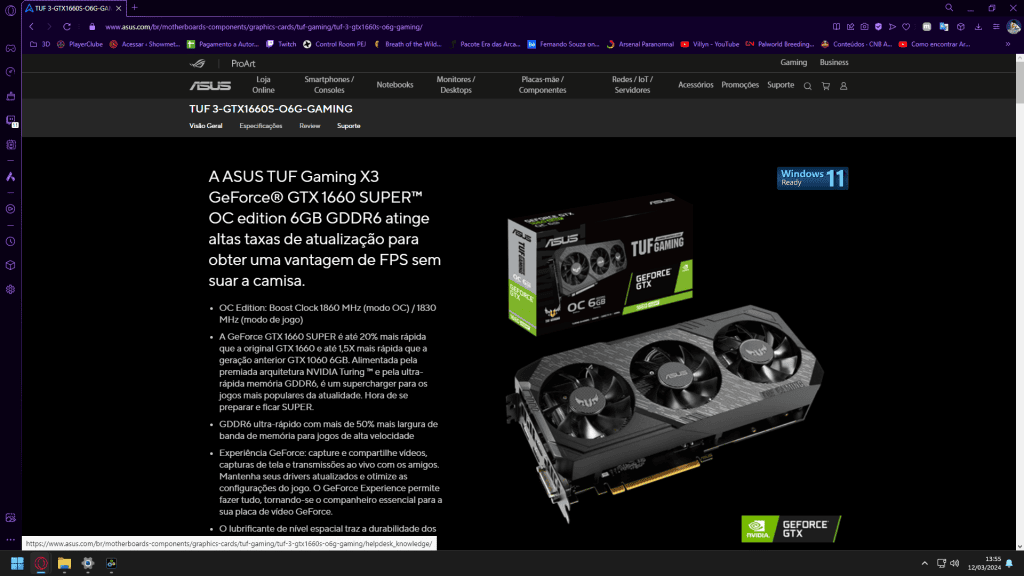Open Extensions cube icon in sidebar

(10, 265)
